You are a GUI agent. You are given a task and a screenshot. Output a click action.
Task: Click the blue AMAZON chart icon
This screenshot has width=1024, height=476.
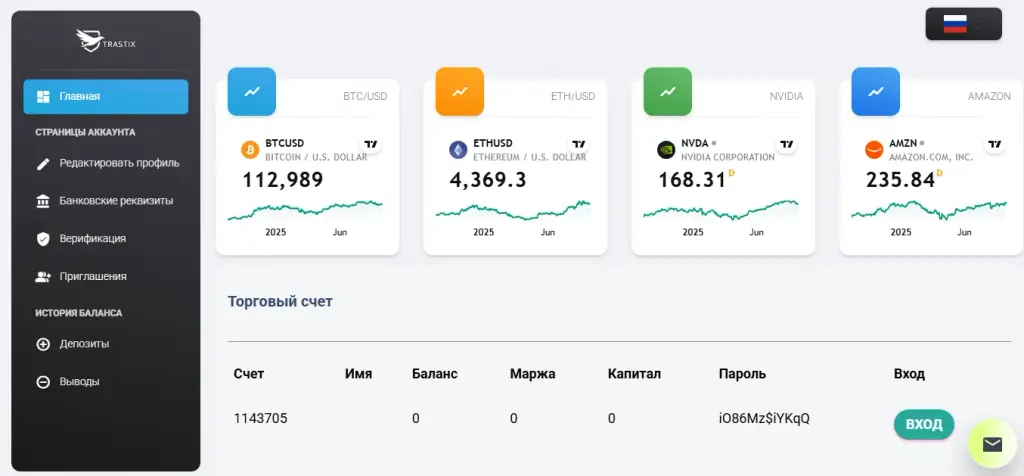point(876,91)
